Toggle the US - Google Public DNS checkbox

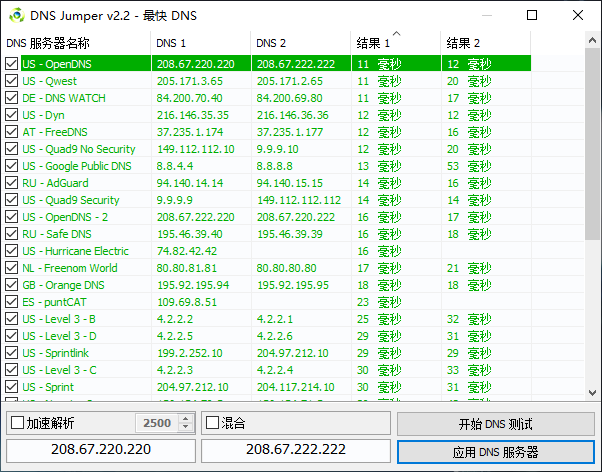tap(12, 166)
